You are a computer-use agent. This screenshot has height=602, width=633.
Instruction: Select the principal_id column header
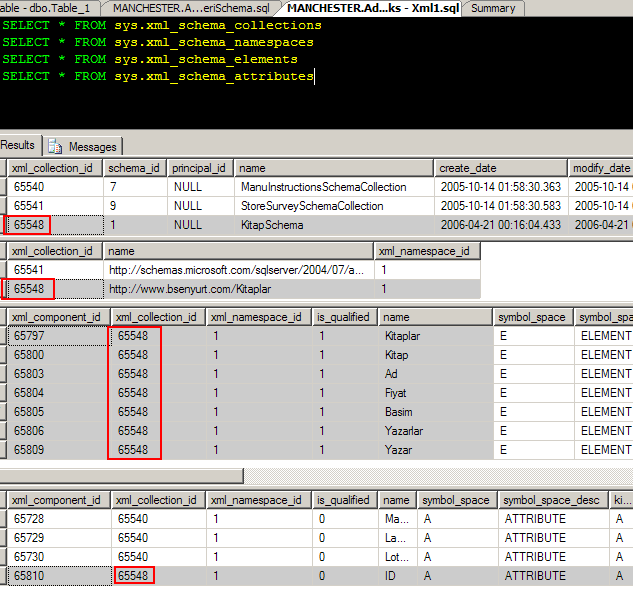pyautogui.click(x=199, y=168)
